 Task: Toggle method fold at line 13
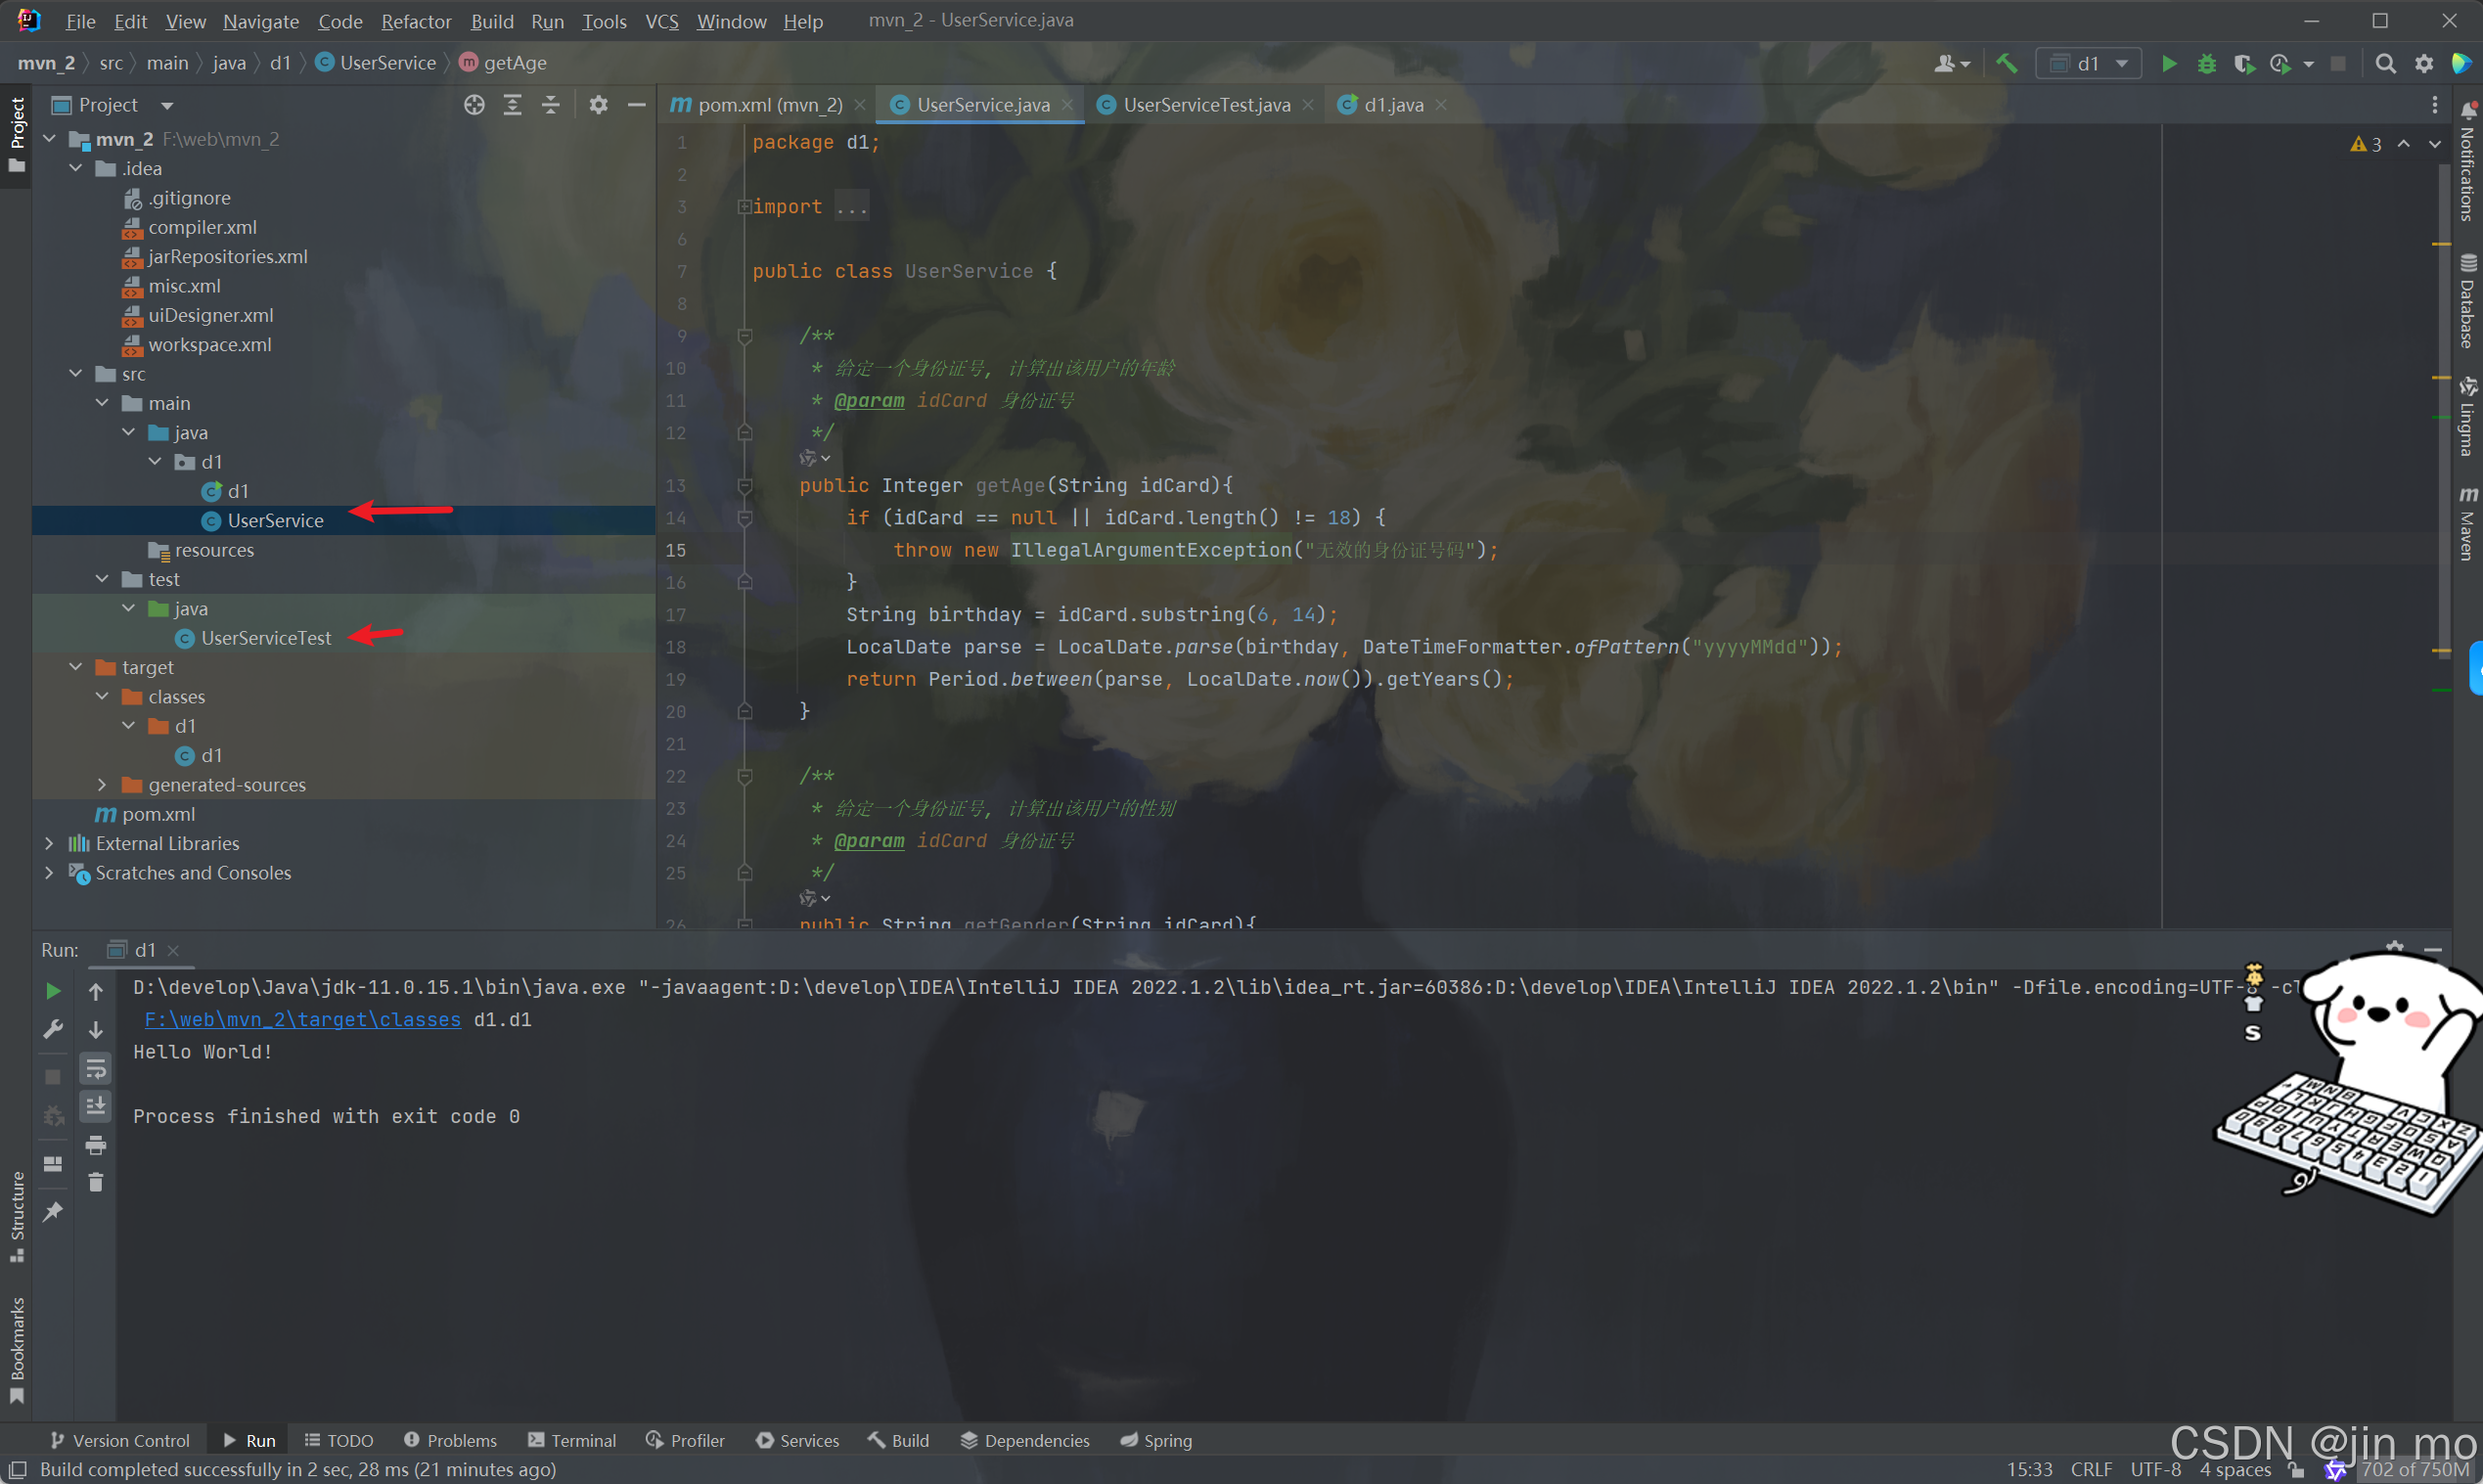[x=745, y=486]
